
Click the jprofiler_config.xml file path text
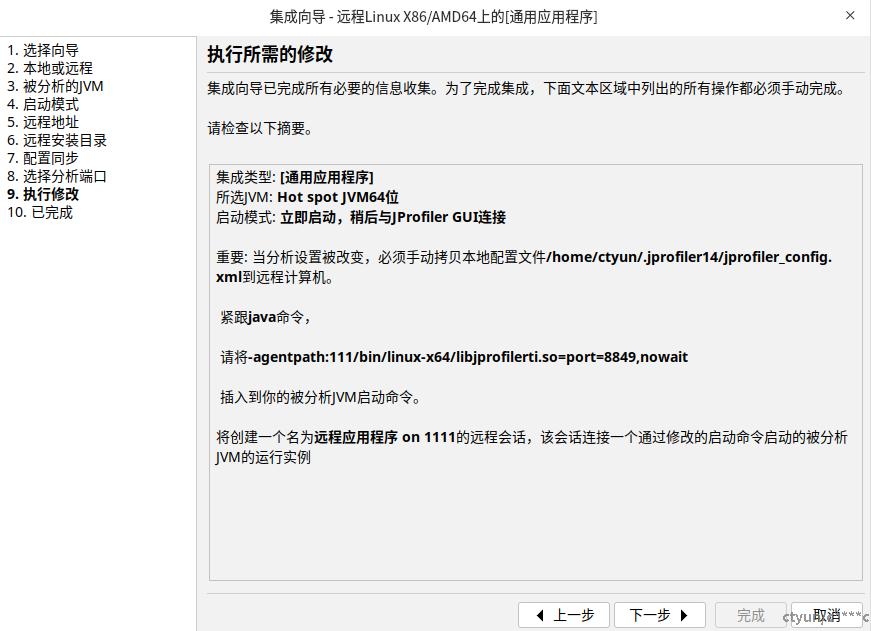pyautogui.click(x=524, y=267)
